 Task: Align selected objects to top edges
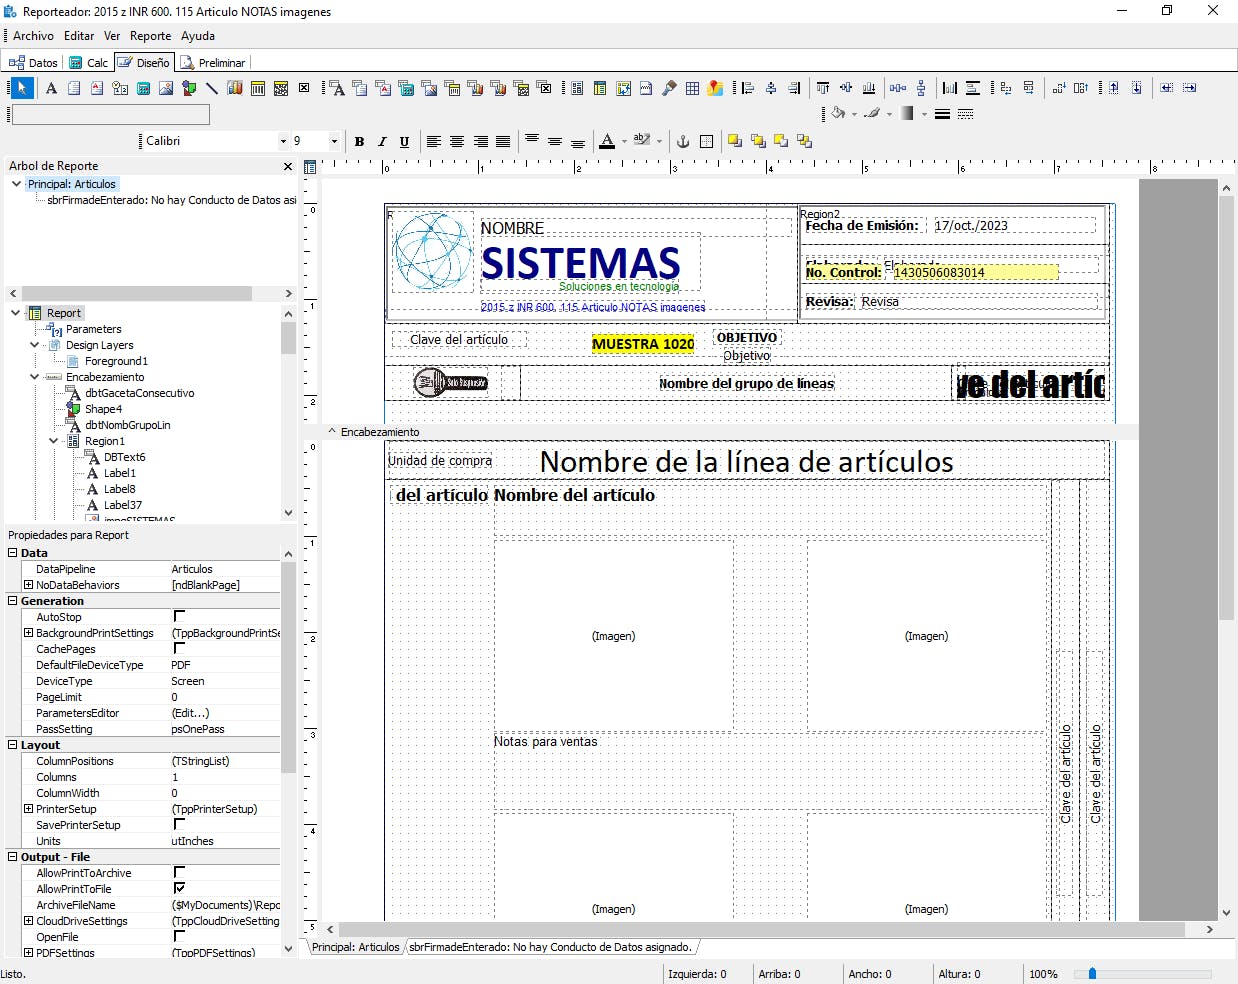point(823,88)
